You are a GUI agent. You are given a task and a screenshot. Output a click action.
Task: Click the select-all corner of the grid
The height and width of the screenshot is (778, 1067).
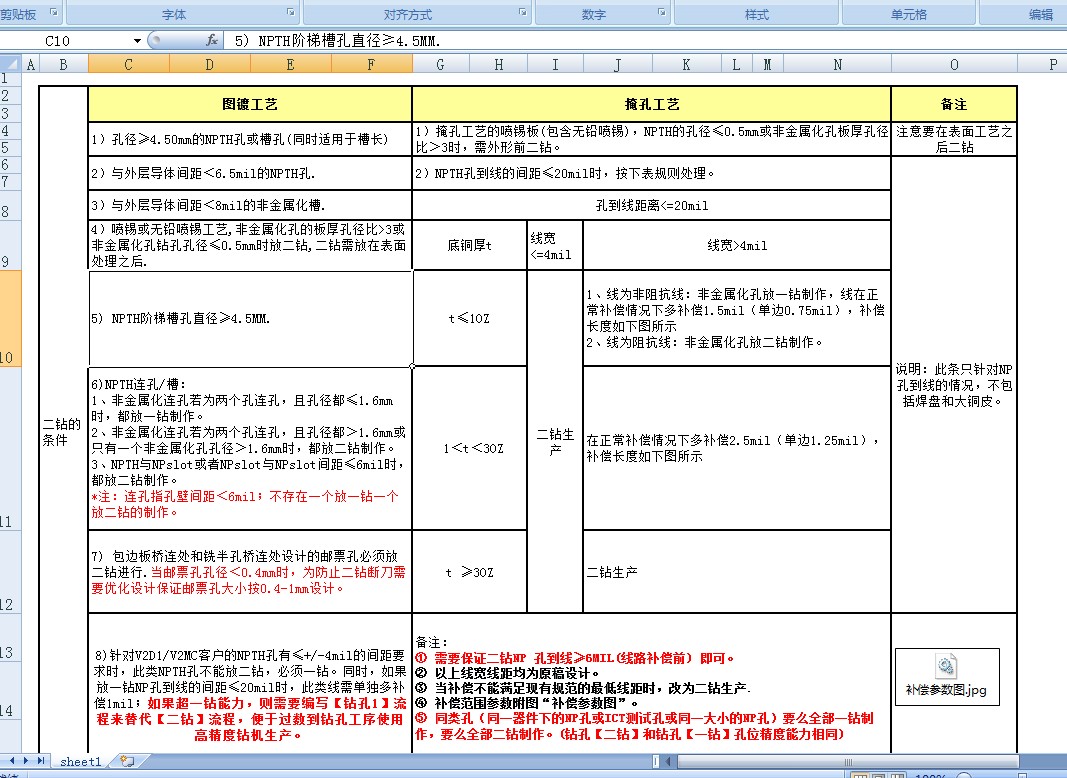[11, 64]
